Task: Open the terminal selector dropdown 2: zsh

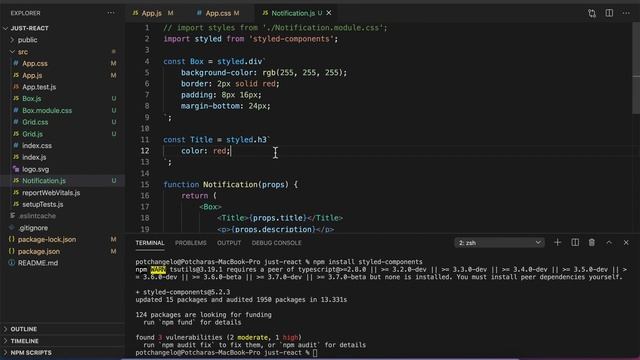Action: (499, 243)
